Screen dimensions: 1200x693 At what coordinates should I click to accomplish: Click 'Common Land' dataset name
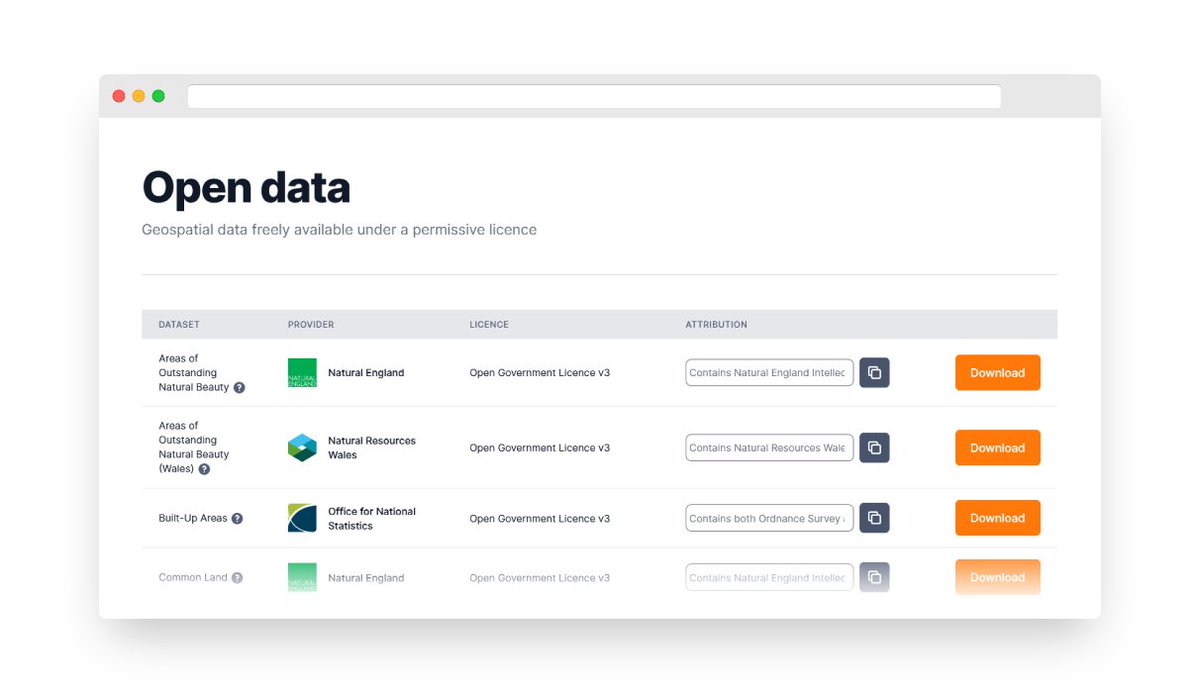pos(193,578)
